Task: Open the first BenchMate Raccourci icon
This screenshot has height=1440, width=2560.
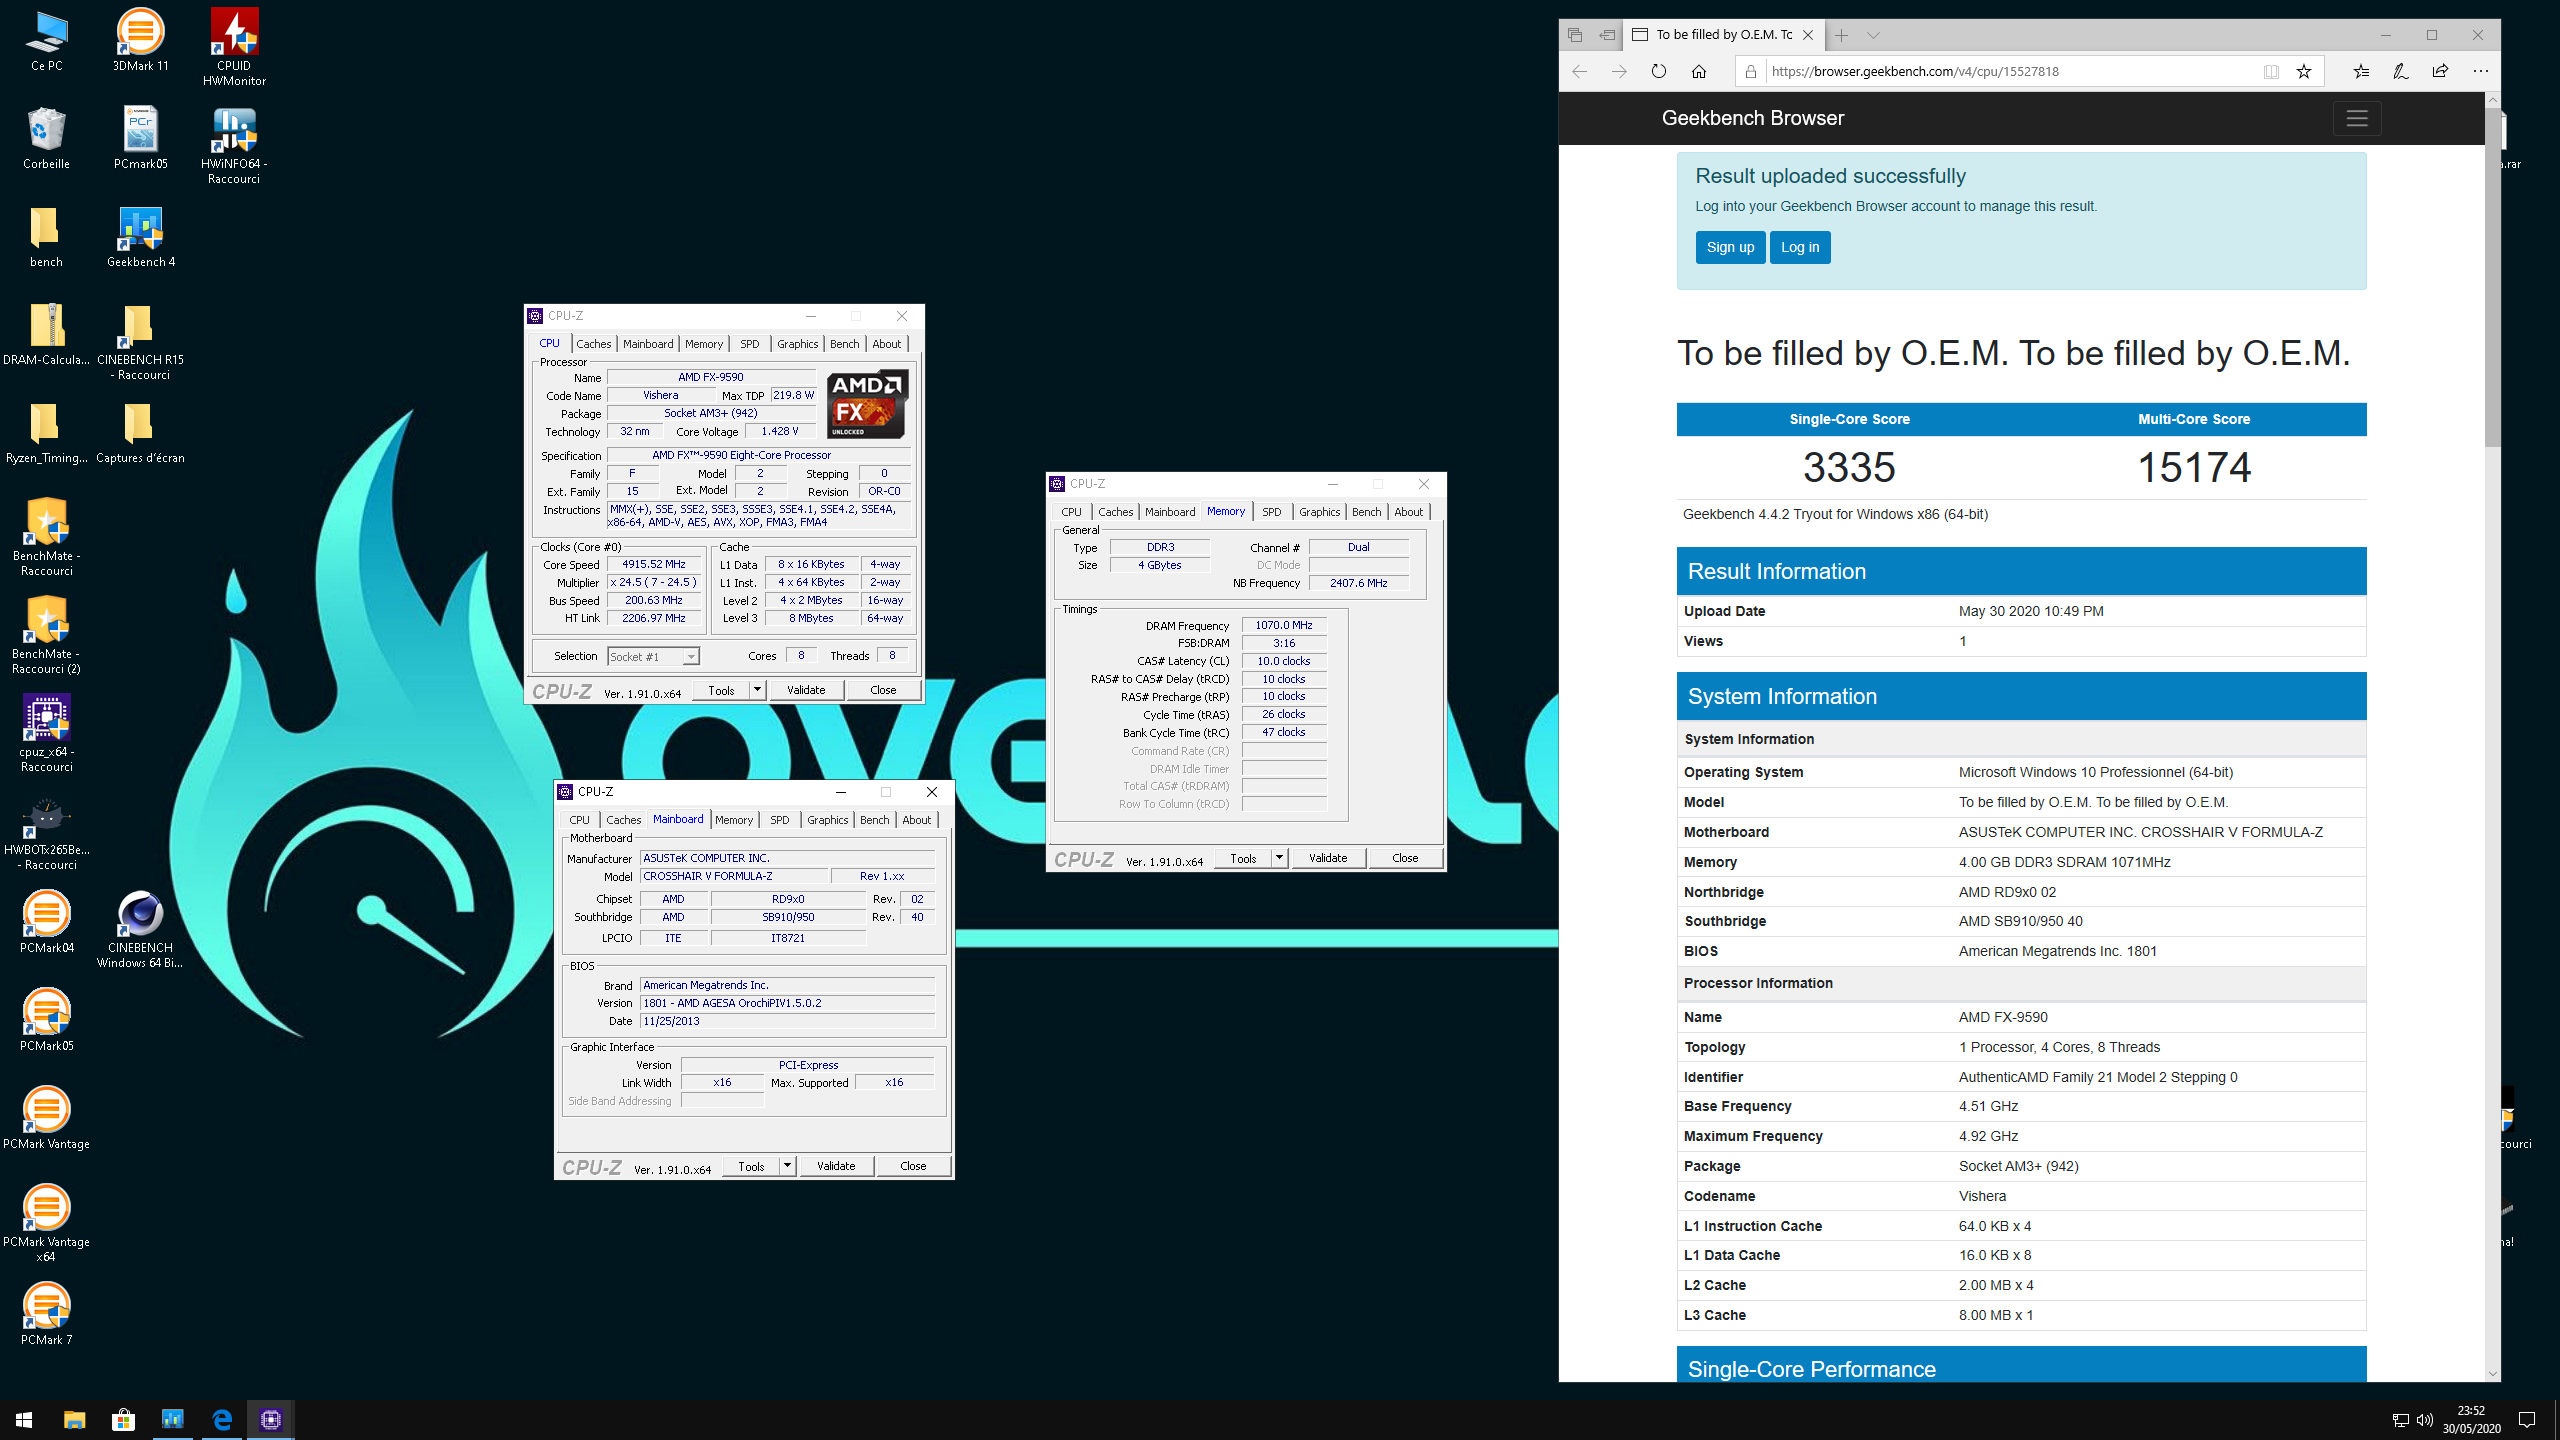Action: (x=46, y=537)
